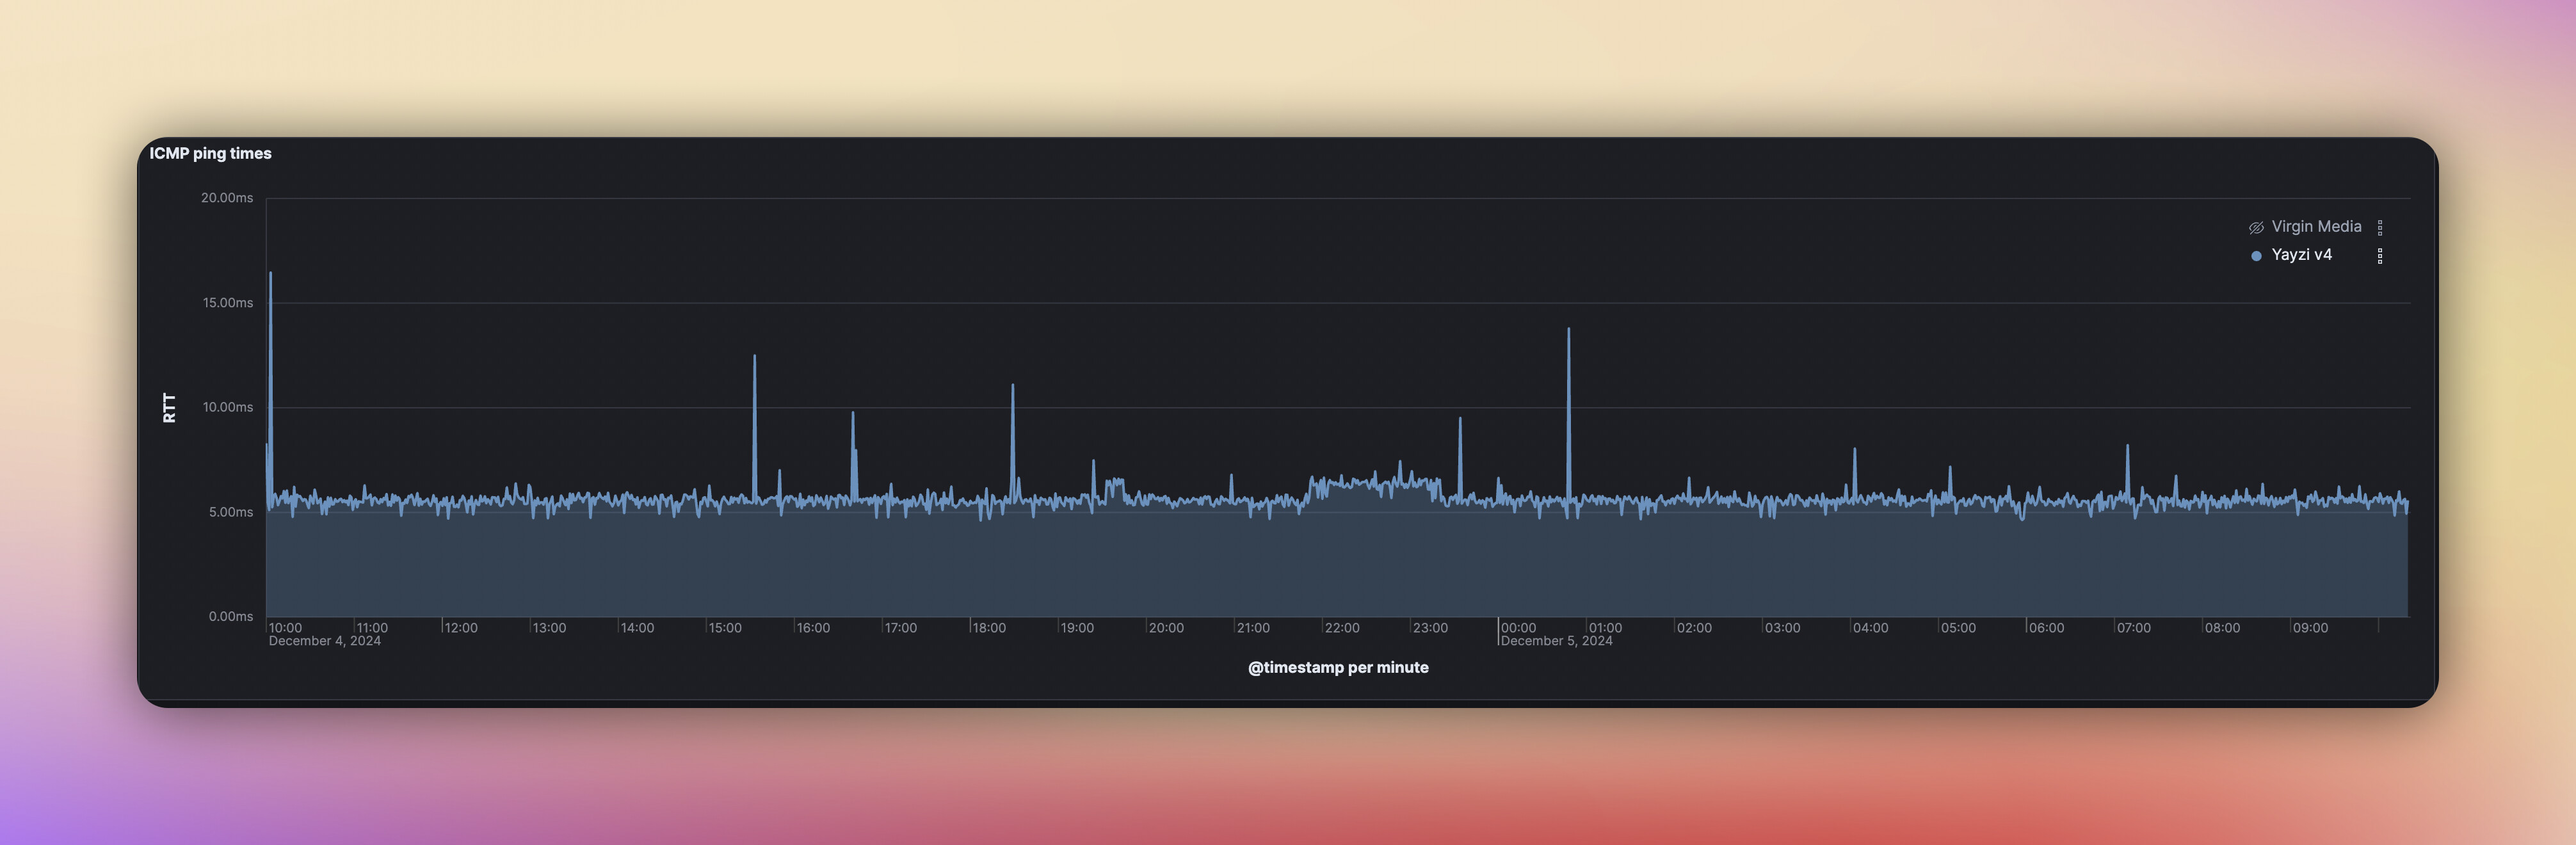Click the 15.00ms y-axis label

click(228, 303)
